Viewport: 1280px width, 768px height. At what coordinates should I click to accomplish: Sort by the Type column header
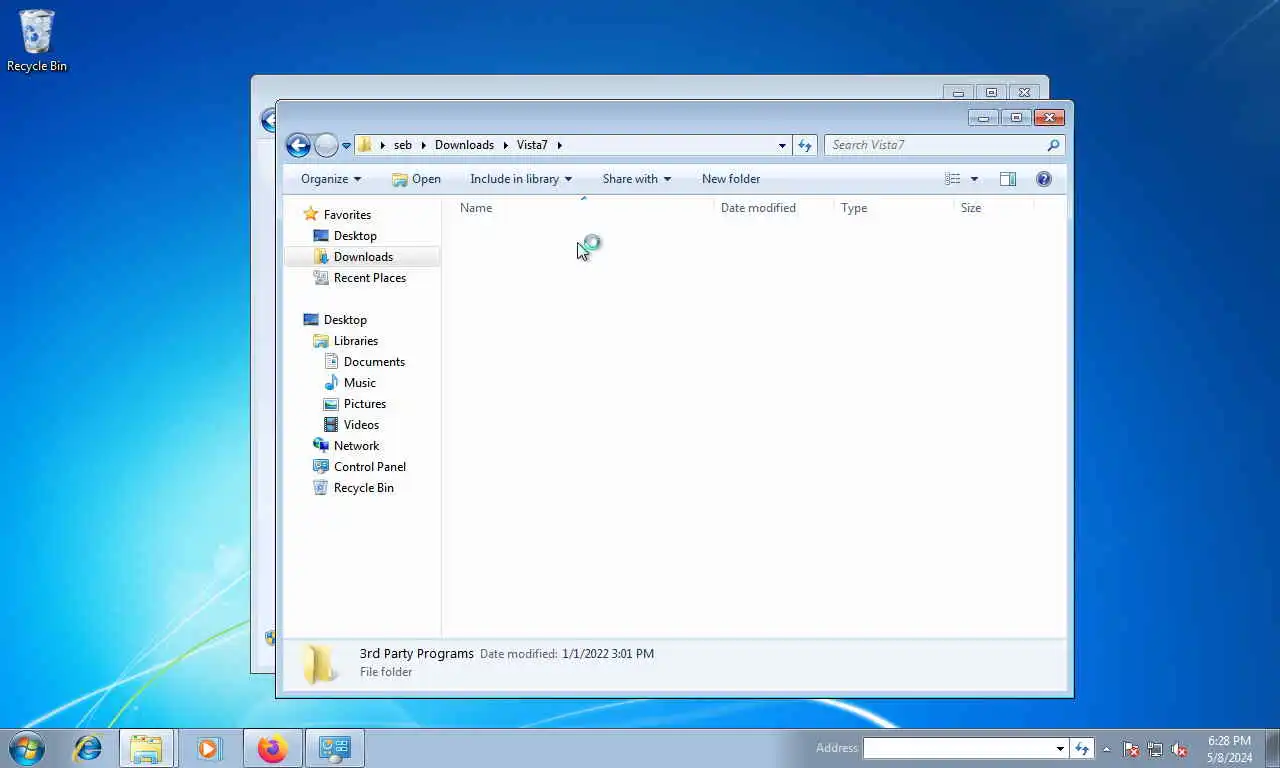(894, 208)
